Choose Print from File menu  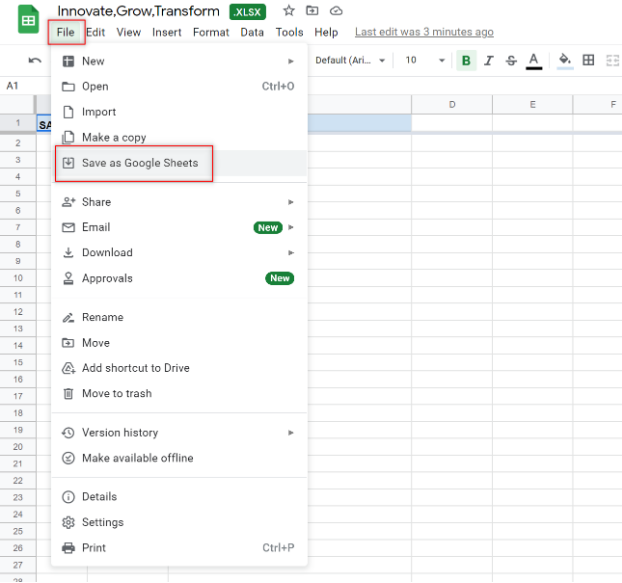(179, 548)
